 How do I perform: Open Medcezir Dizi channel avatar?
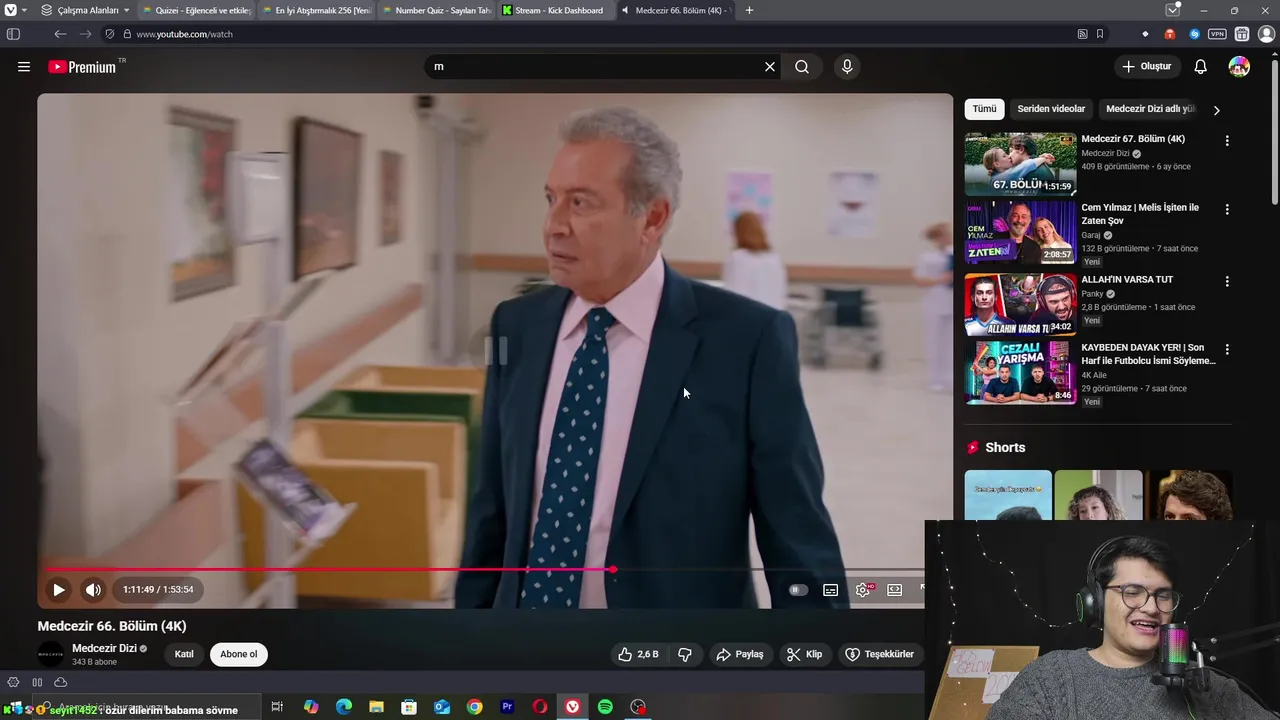[51, 654]
